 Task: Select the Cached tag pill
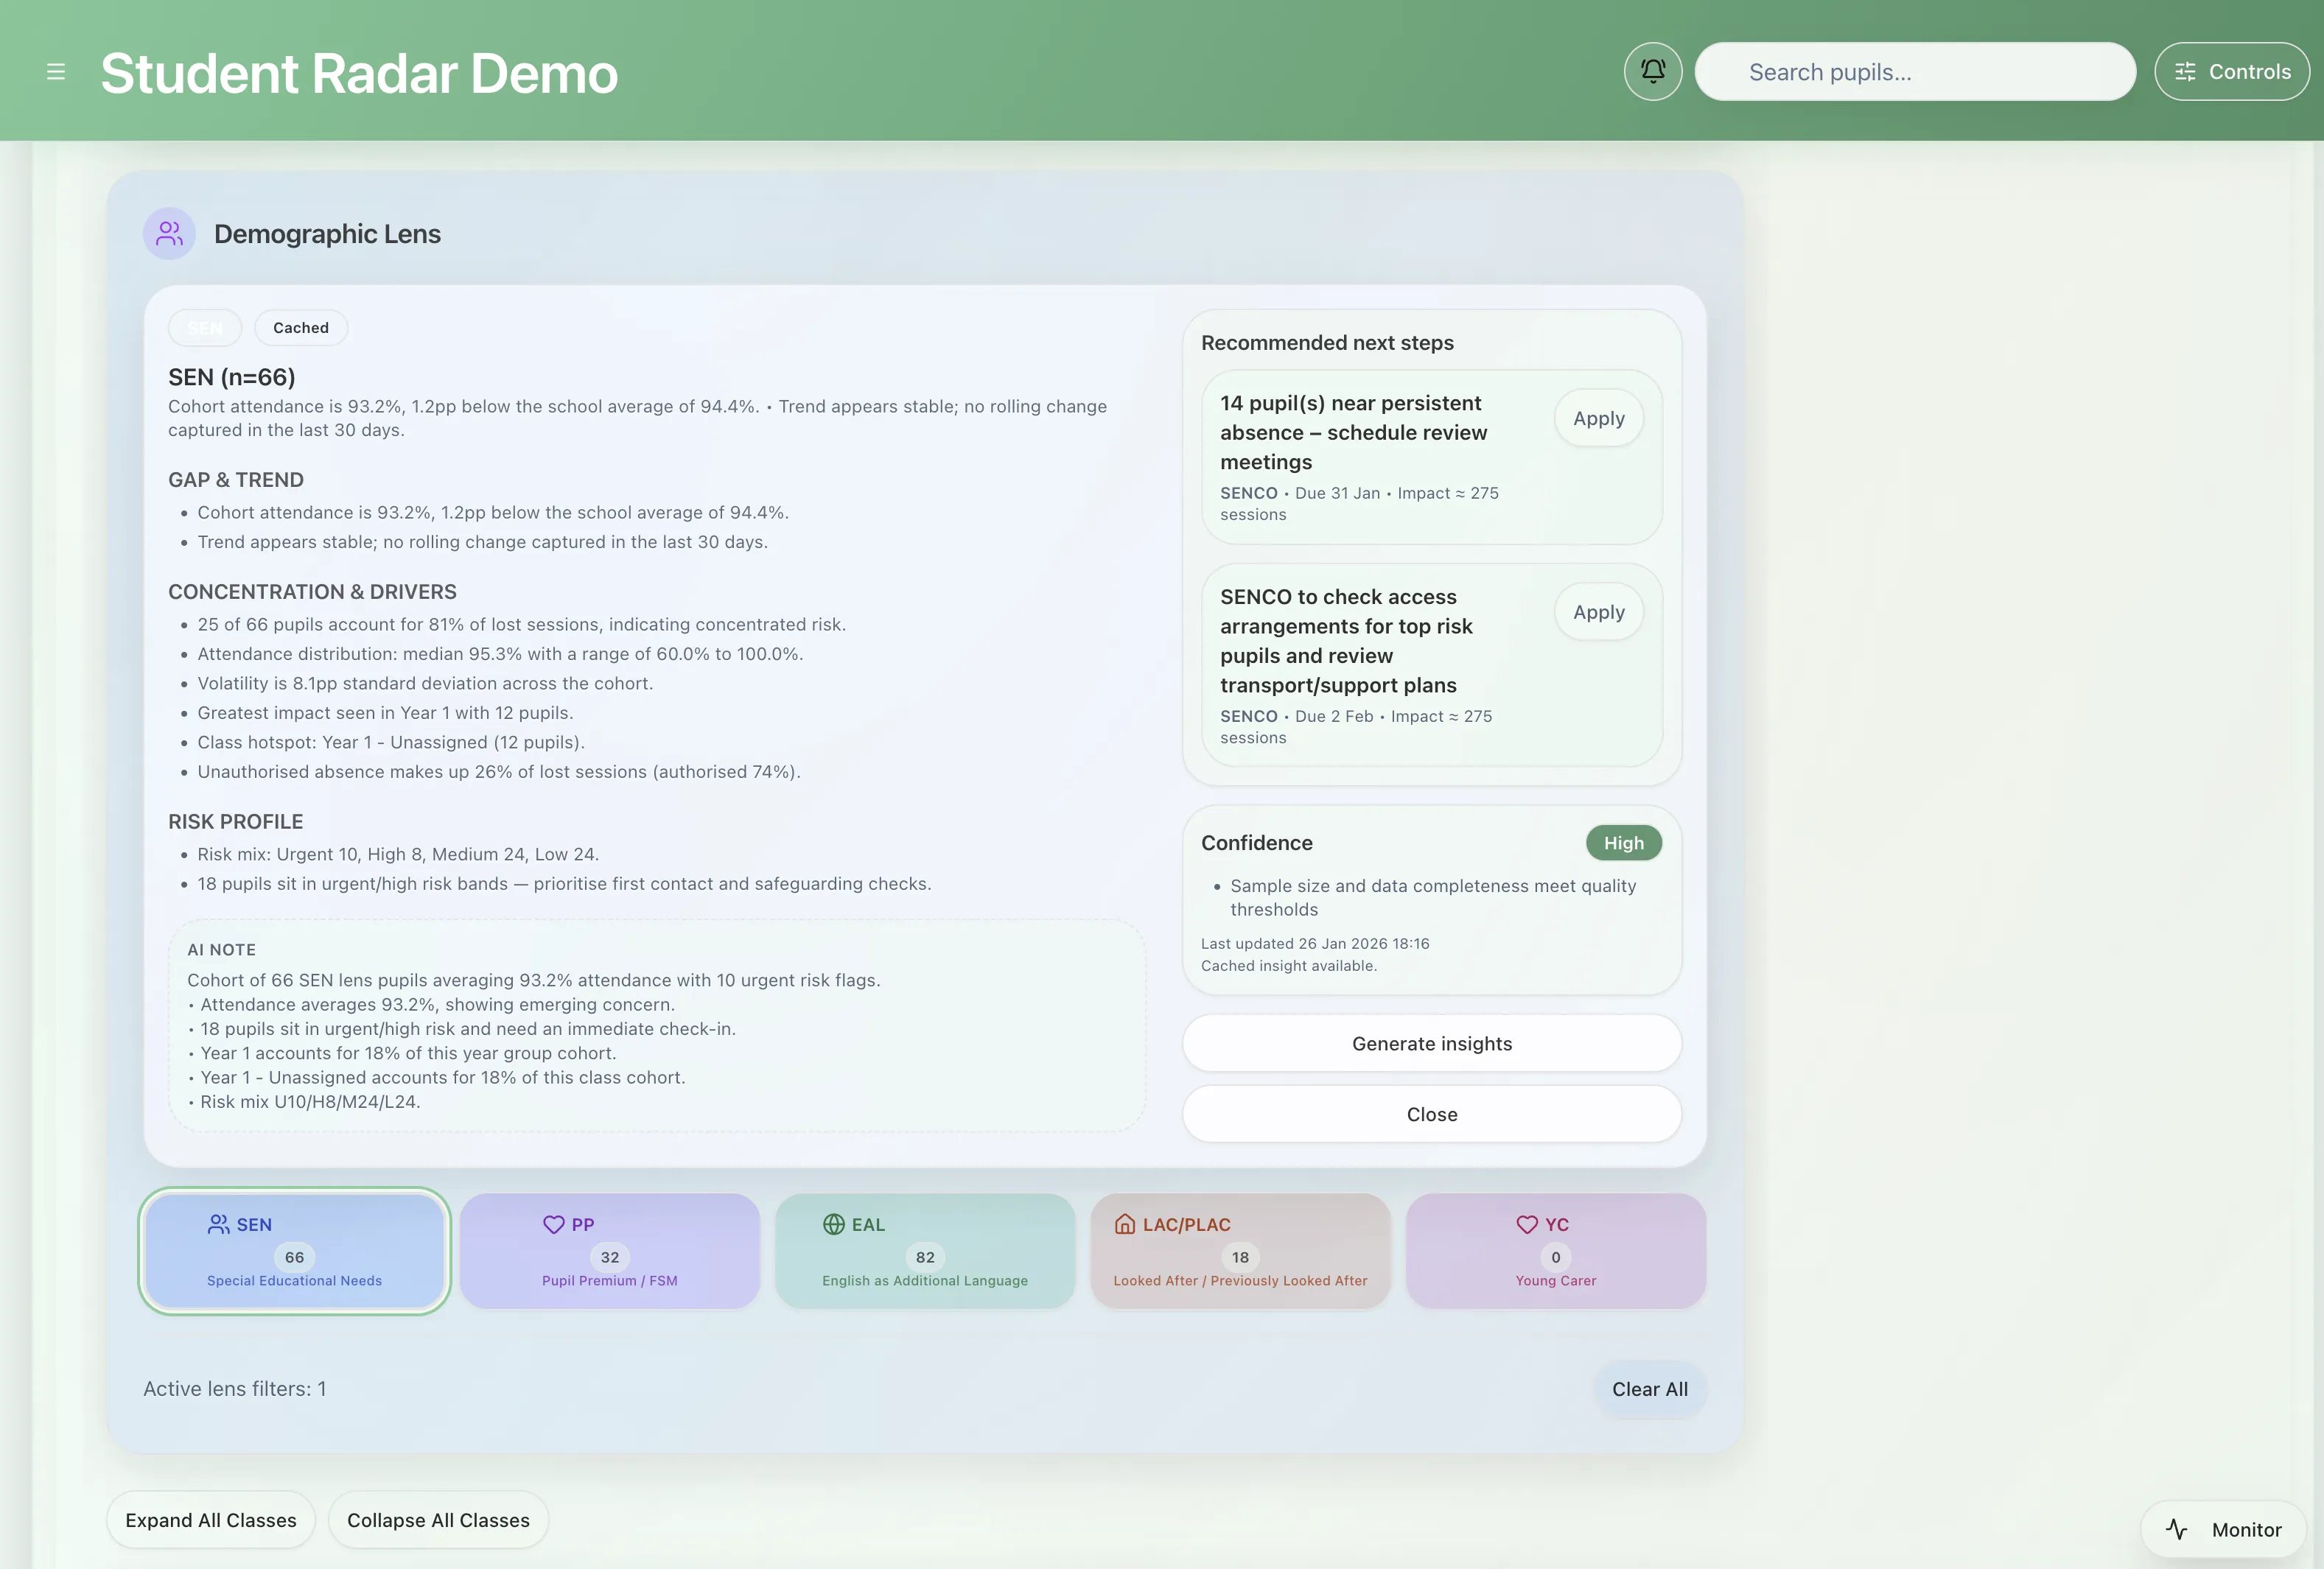pos(300,328)
